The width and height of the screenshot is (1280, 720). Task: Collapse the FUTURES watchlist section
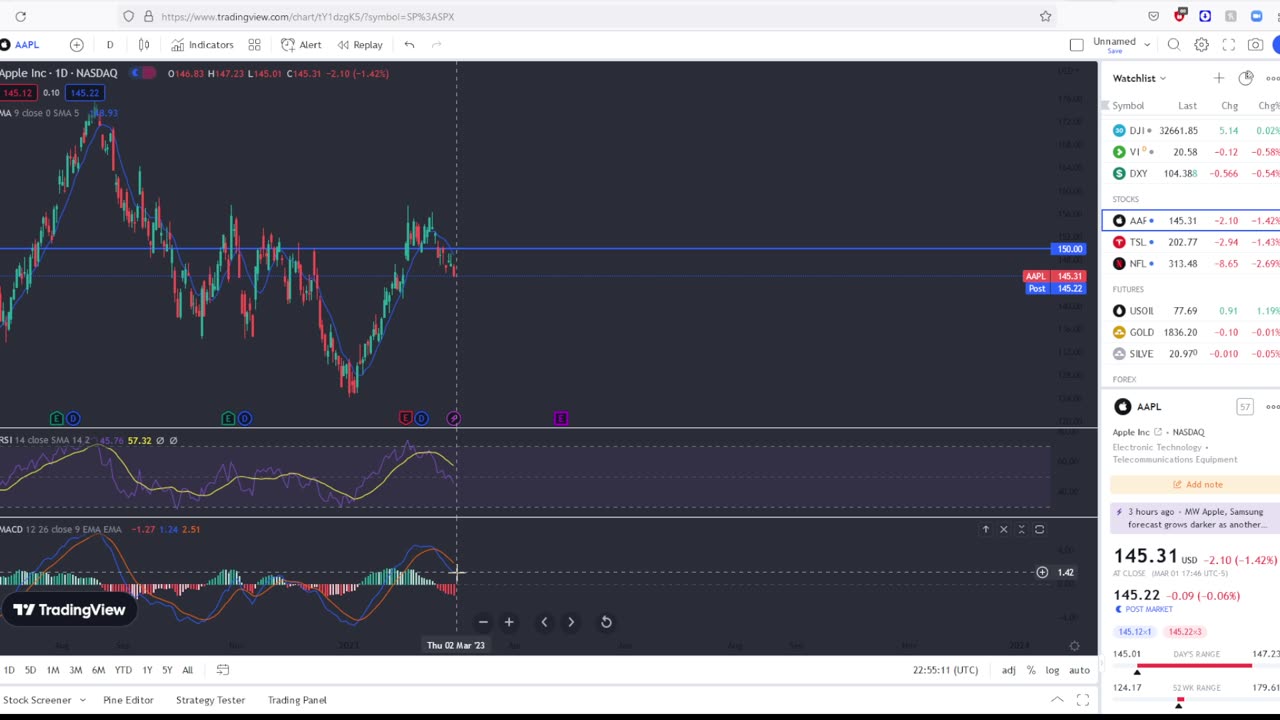click(1128, 289)
